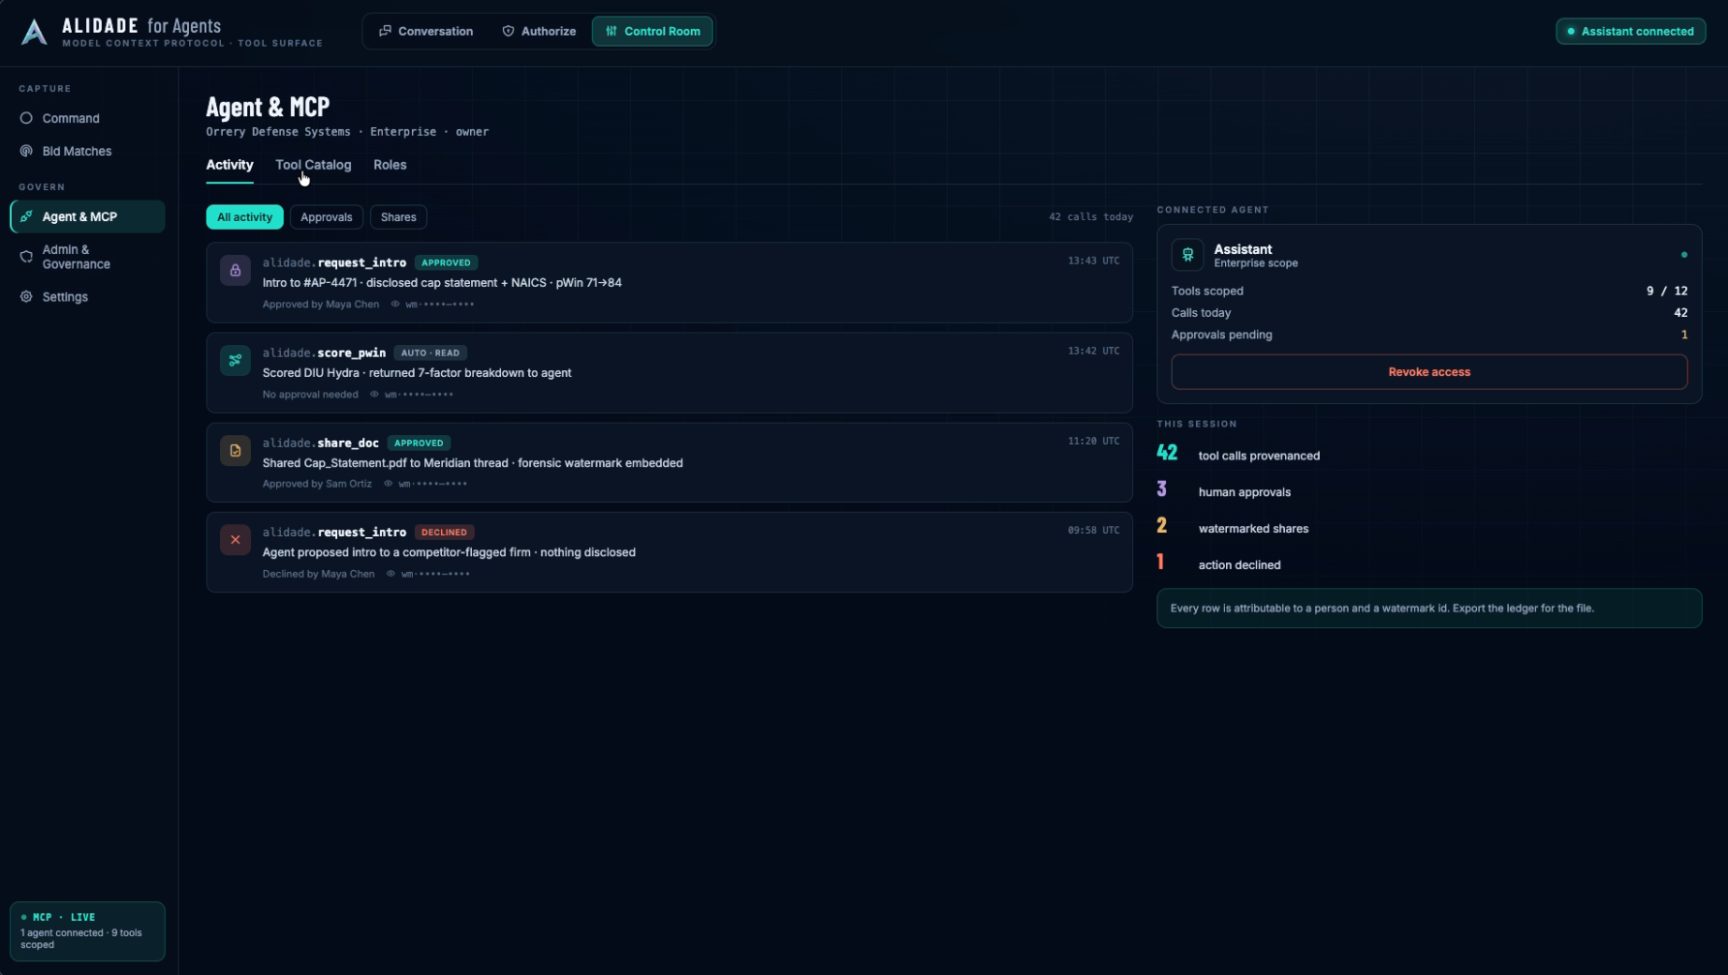1728x975 pixels.
Task: Click the score_pwin row icon
Action: click(235, 360)
